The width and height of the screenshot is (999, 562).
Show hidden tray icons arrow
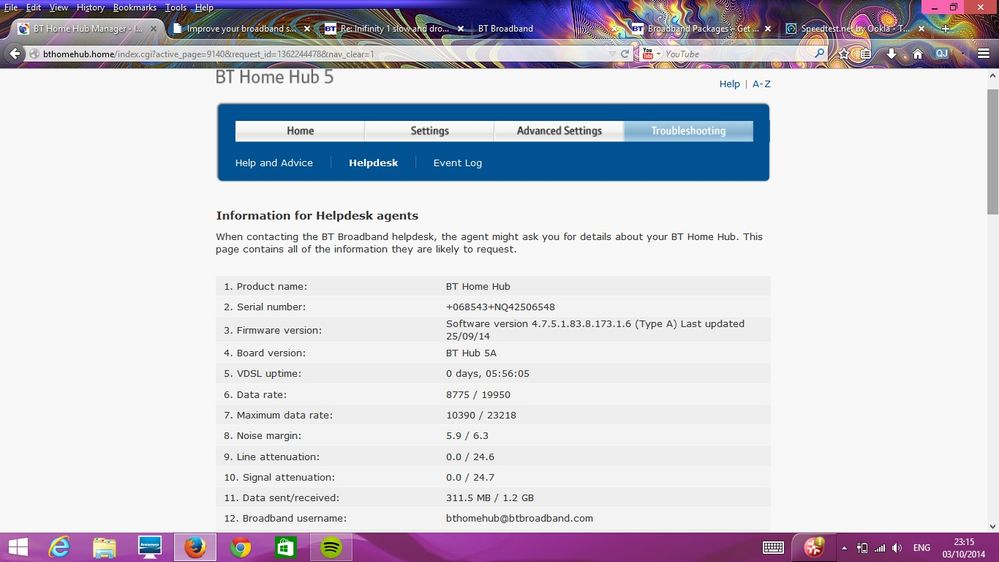pos(844,548)
